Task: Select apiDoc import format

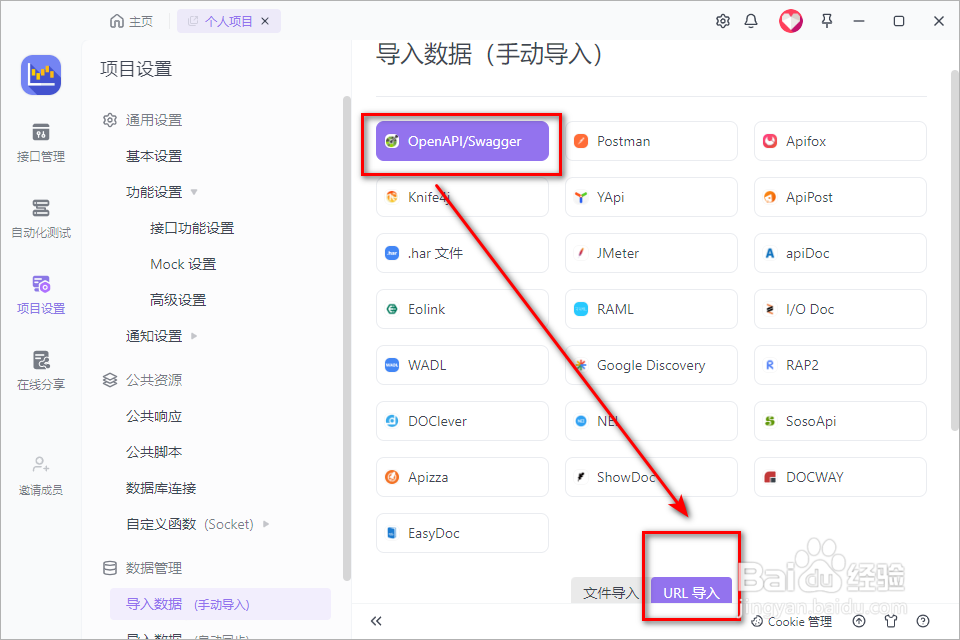Action: tap(840, 253)
